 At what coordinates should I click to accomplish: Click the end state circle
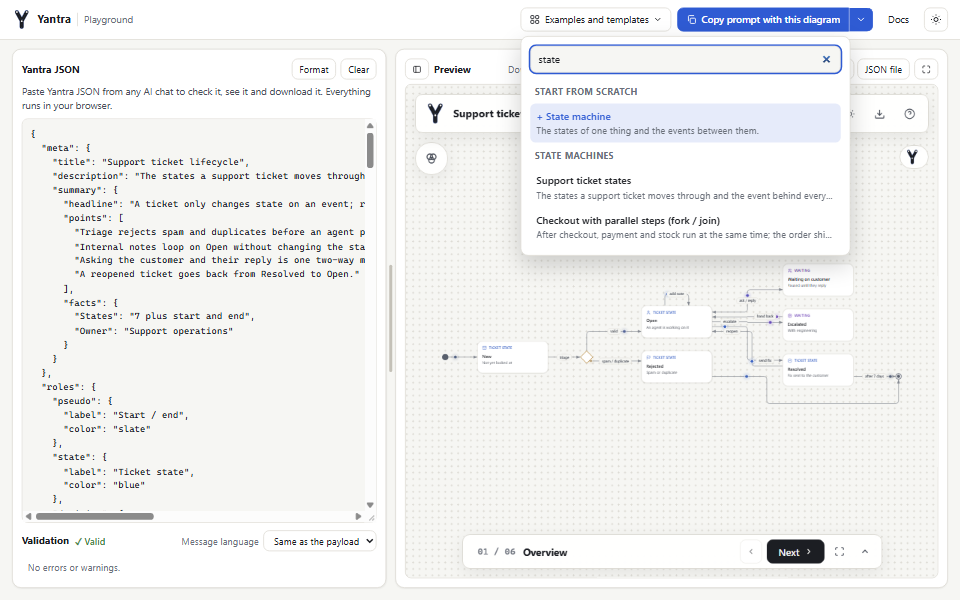(x=898, y=376)
